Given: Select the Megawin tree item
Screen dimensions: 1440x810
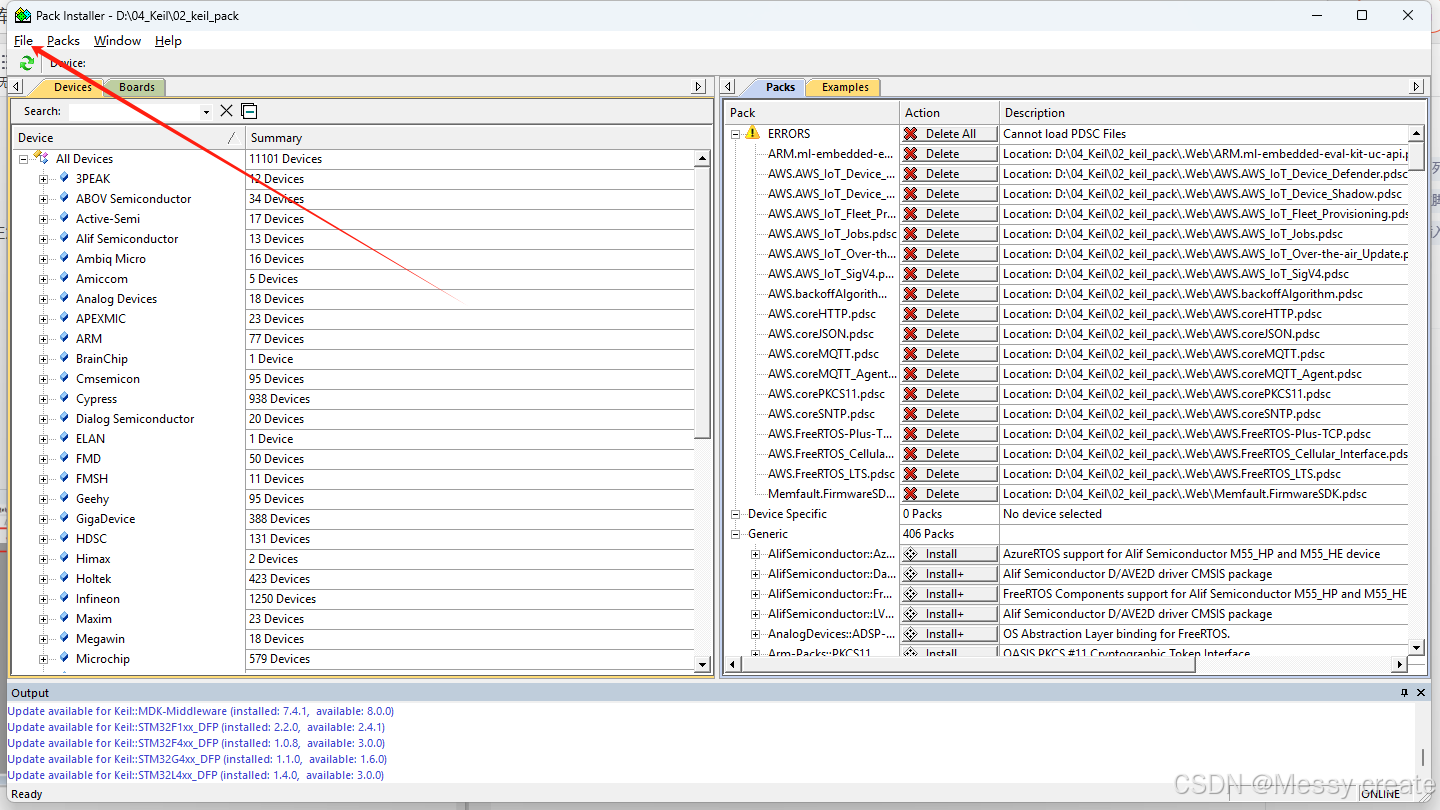Looking at the screenshot, I should point(100,638).
